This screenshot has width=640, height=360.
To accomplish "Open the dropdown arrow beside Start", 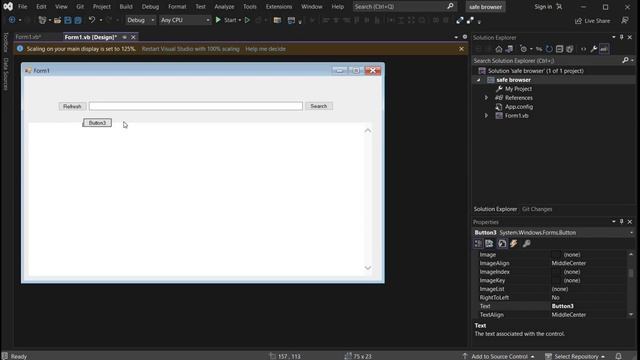I will 240,20.
